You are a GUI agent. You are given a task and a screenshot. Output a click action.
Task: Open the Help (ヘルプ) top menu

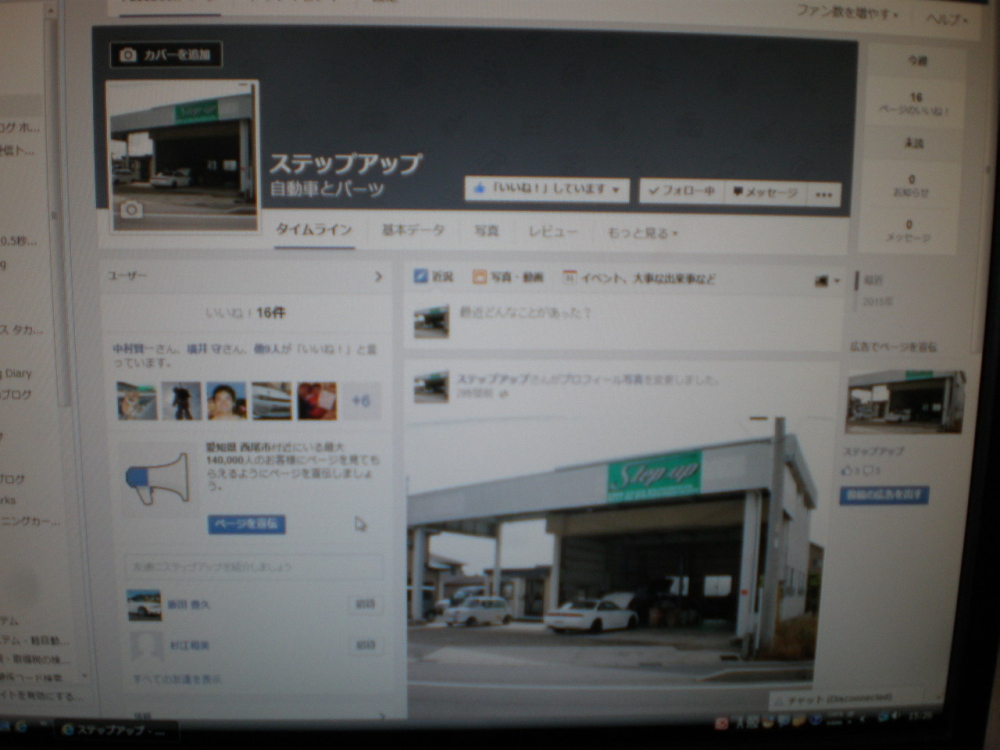pyautogui.click(x=946, y=19)
